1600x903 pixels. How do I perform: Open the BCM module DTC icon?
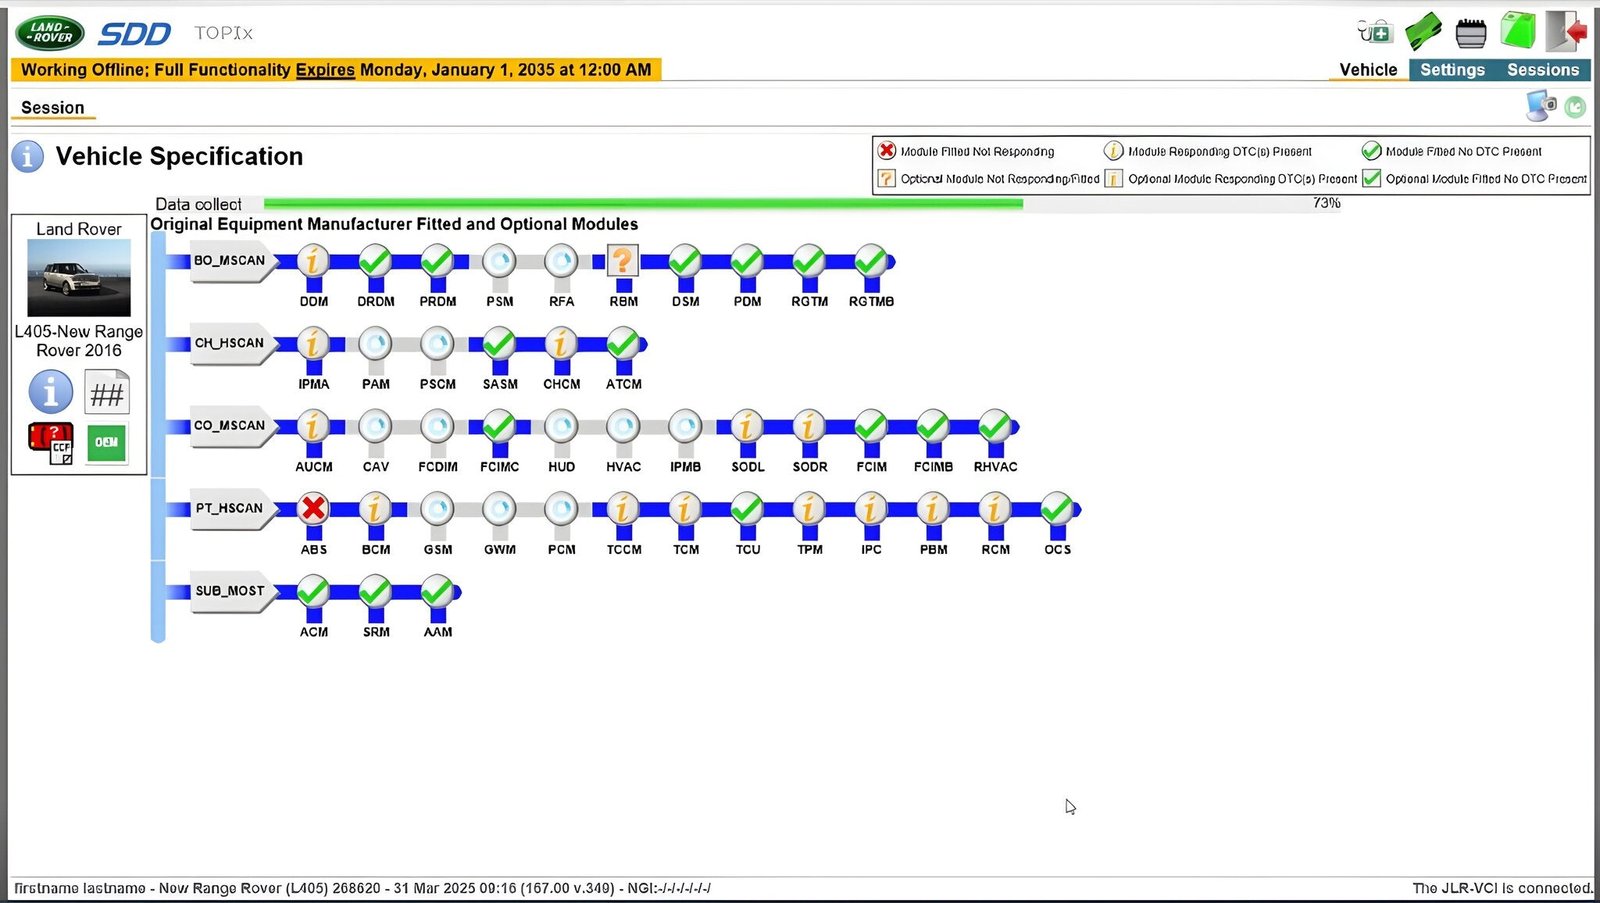[375, 510]
